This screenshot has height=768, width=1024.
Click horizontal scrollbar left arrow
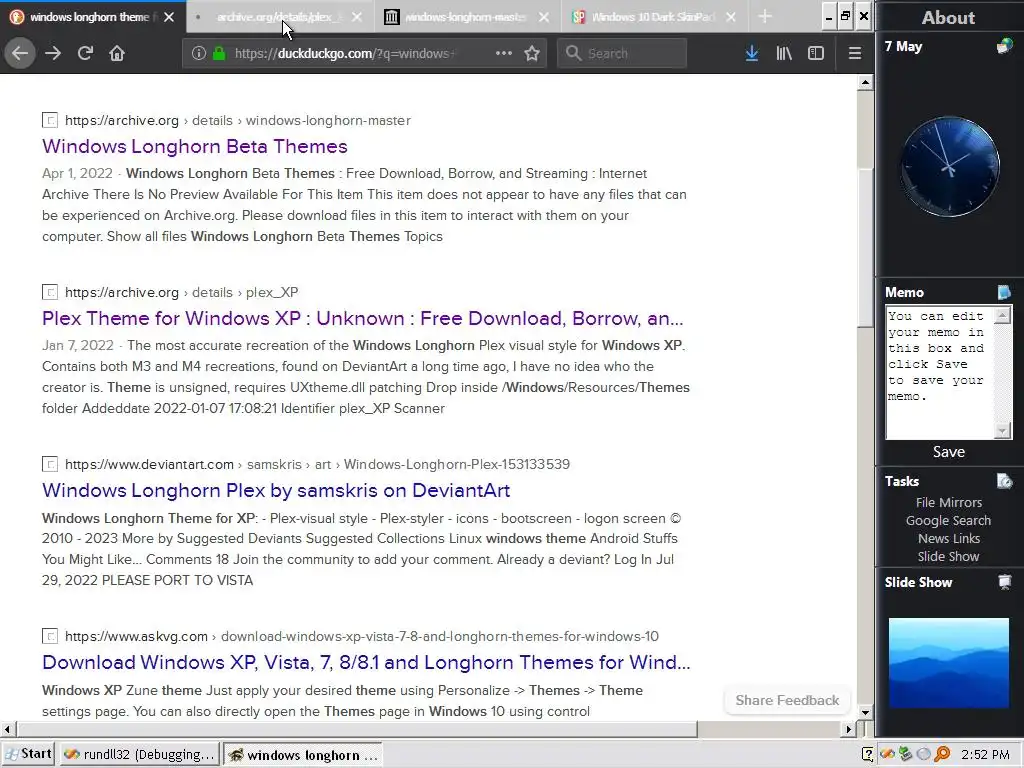[7, 729]
